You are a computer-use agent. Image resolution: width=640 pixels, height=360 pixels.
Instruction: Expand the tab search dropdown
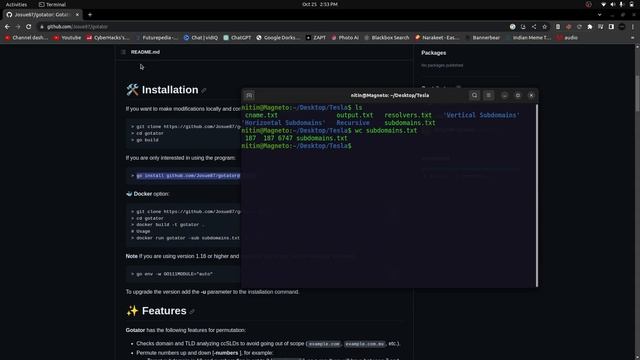(x=600, y=15)
